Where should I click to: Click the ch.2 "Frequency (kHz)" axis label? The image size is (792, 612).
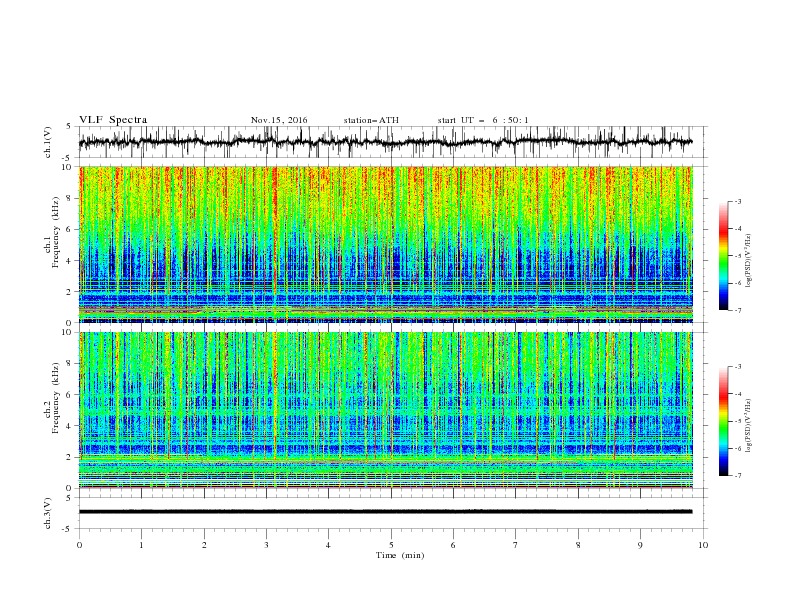click(x=57, y=397)
